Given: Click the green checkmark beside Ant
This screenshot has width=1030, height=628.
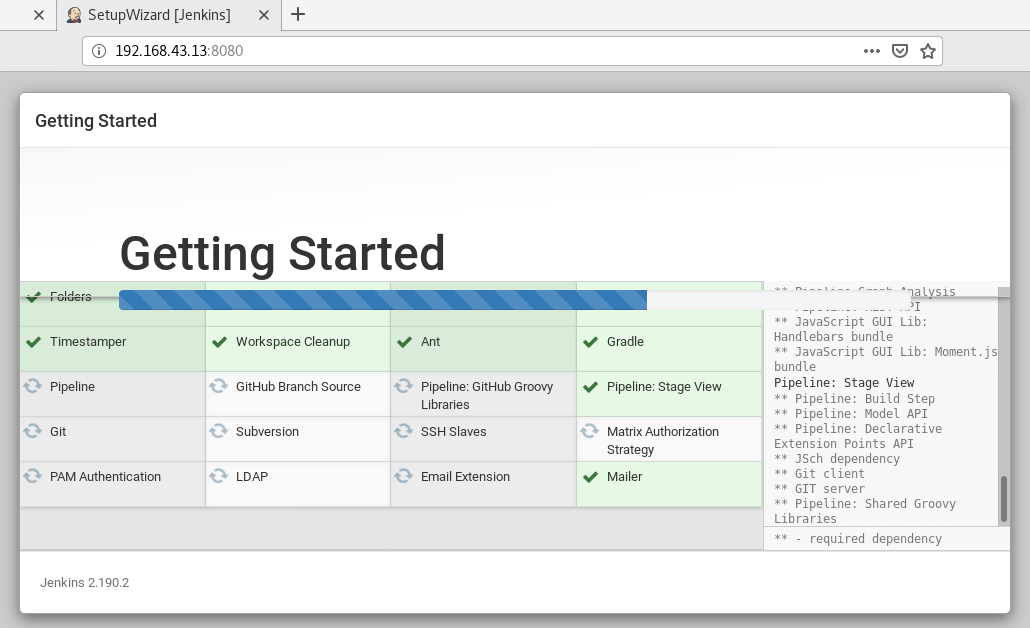Looking at the screenshot, I should tap(405, 342).
